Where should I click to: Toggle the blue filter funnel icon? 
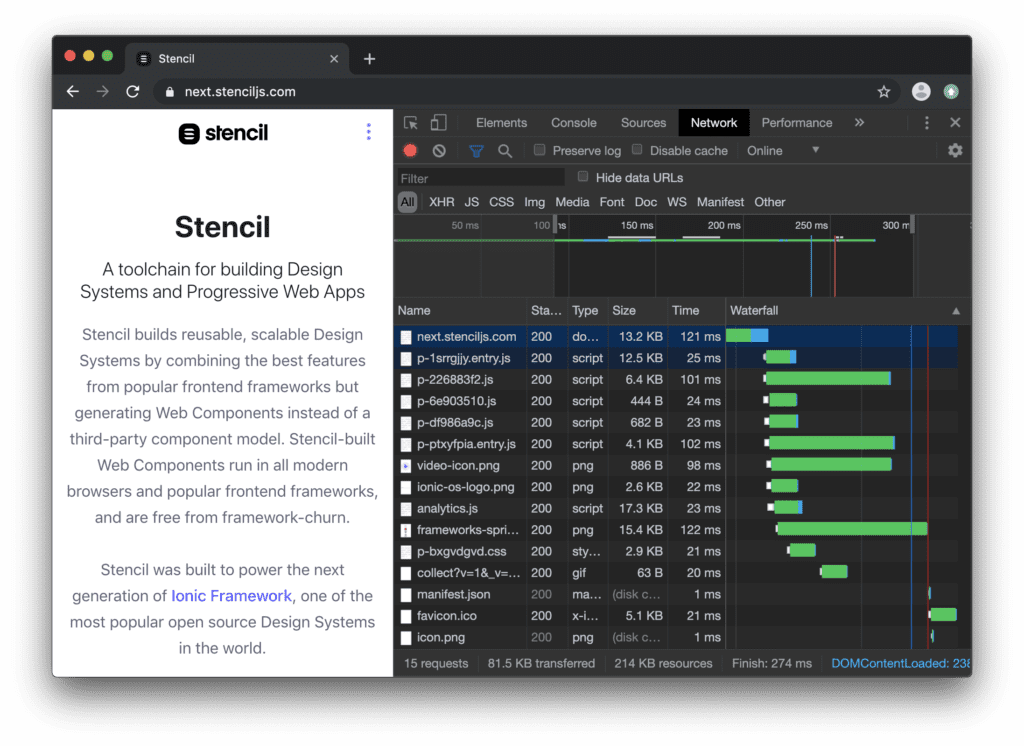click(x=476, y=151)
